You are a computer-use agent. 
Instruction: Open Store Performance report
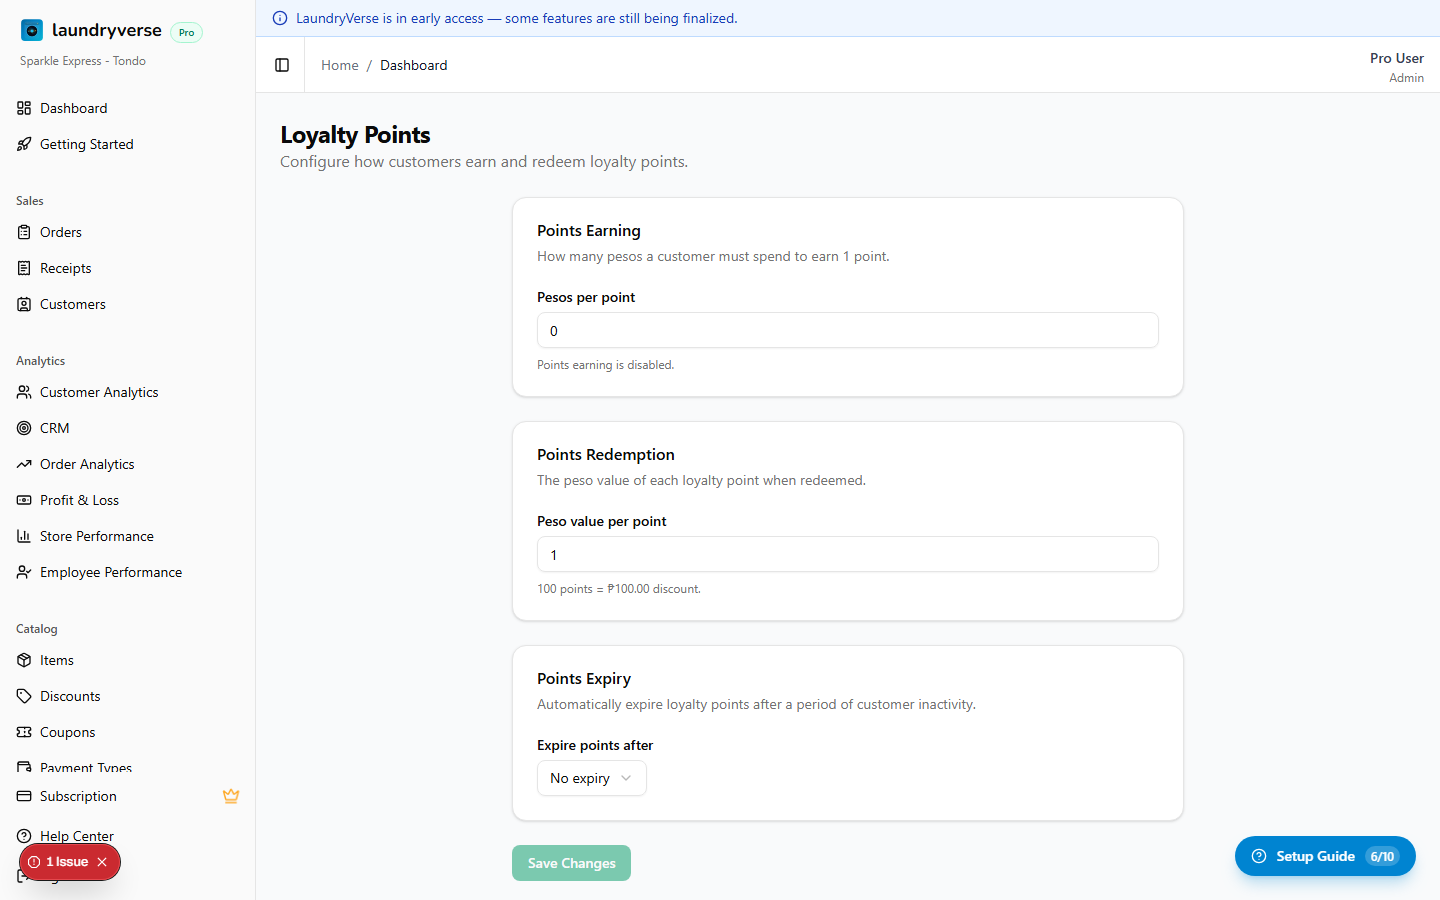point(127,536)
